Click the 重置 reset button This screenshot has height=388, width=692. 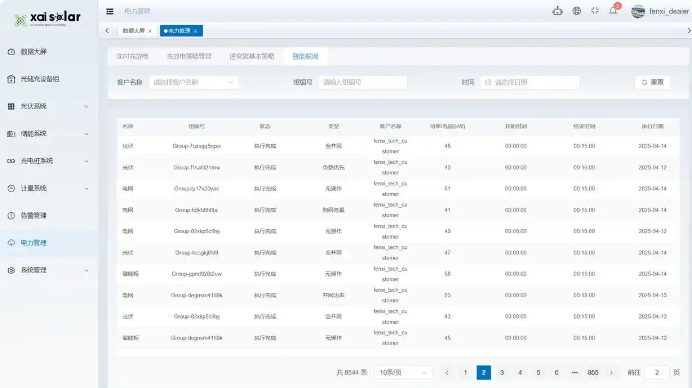pos(652,82)
